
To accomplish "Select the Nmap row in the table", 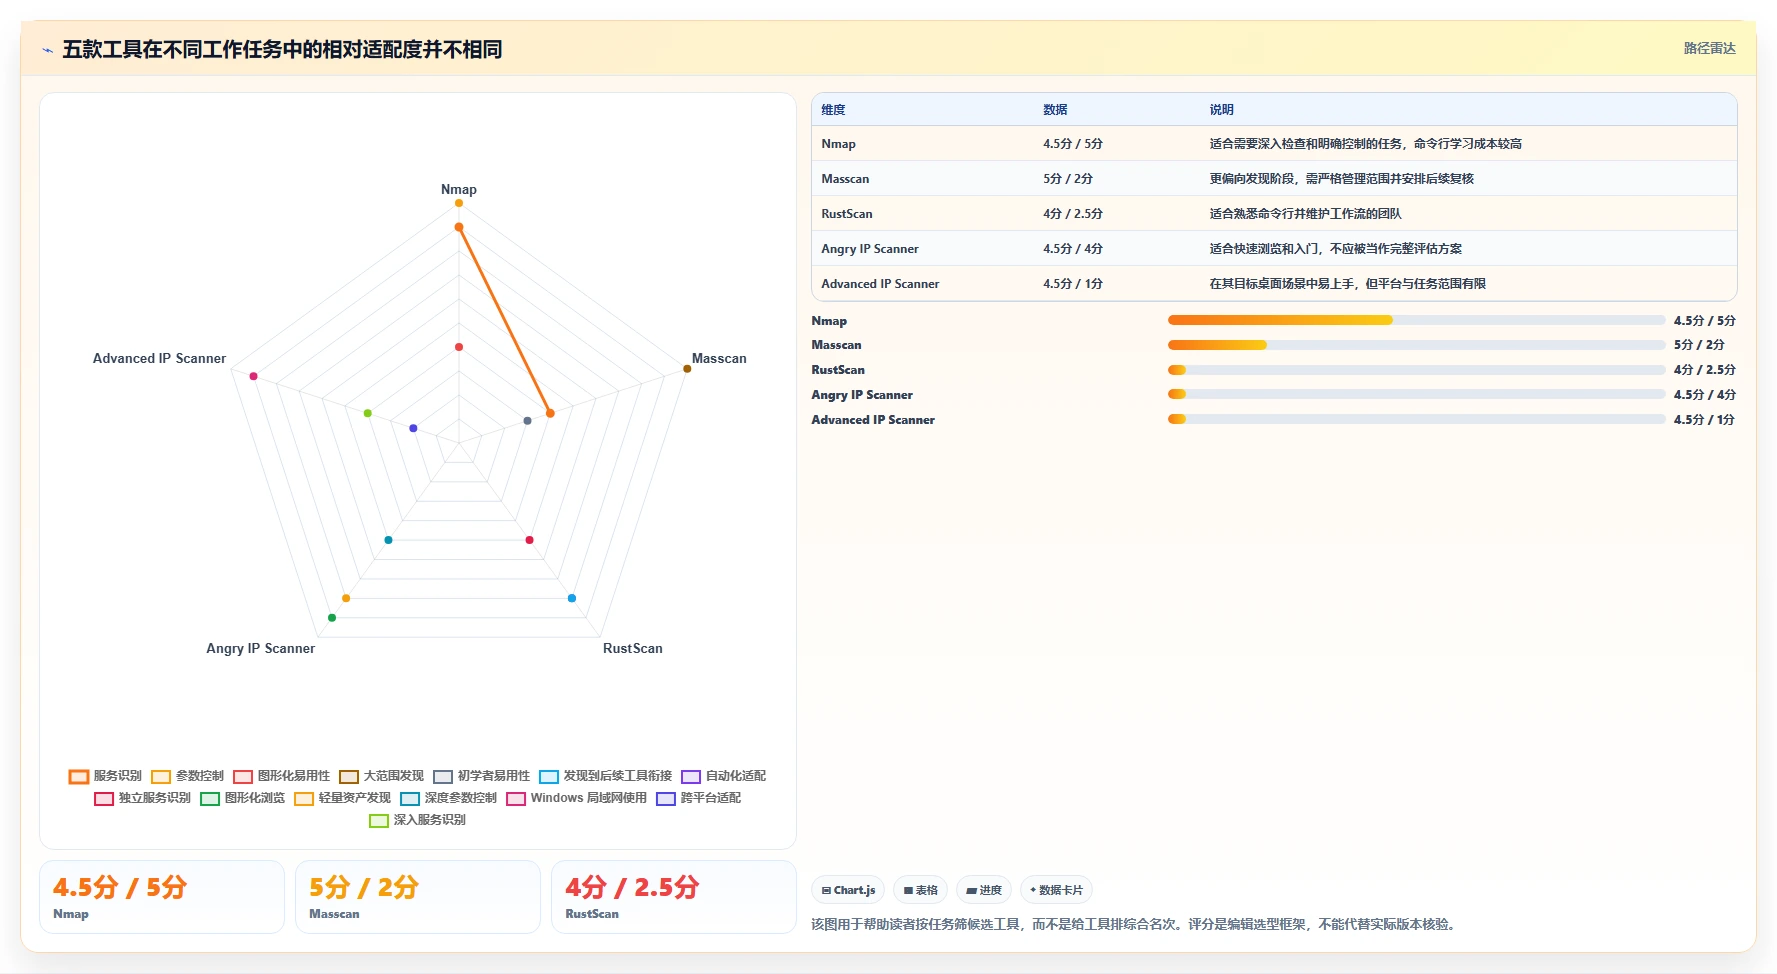I will coord(1274,144).
